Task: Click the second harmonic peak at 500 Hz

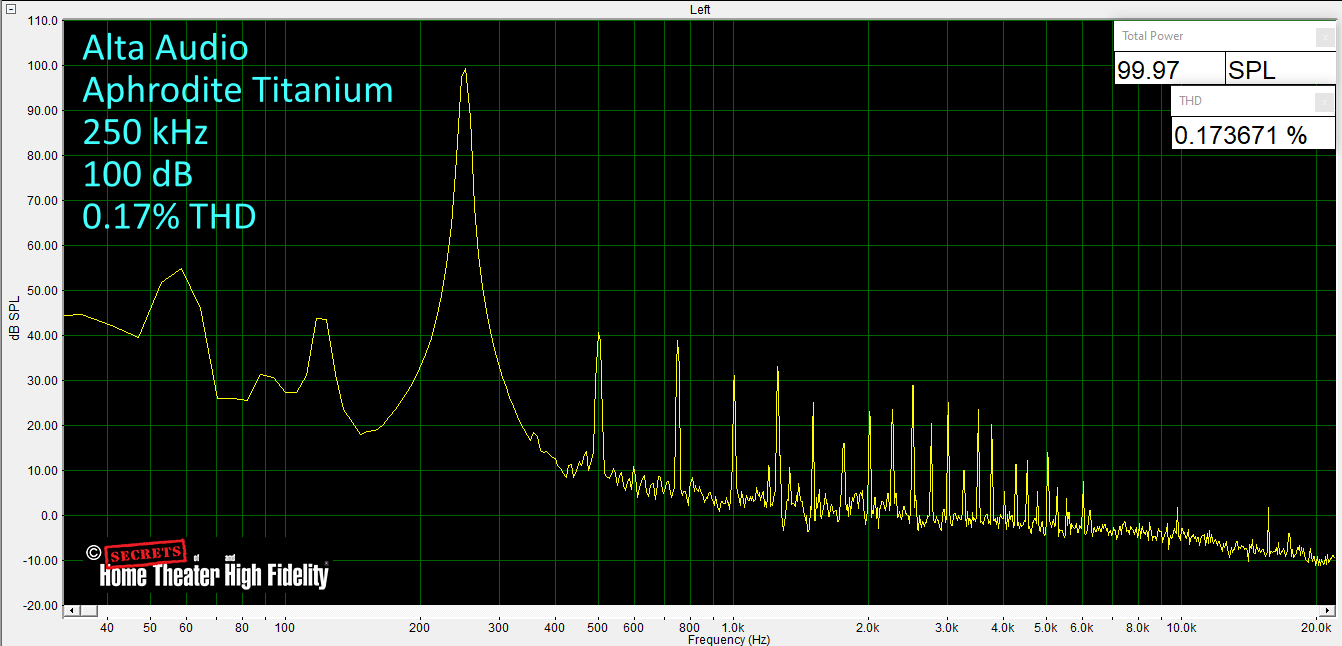Action: click(598, 334)
